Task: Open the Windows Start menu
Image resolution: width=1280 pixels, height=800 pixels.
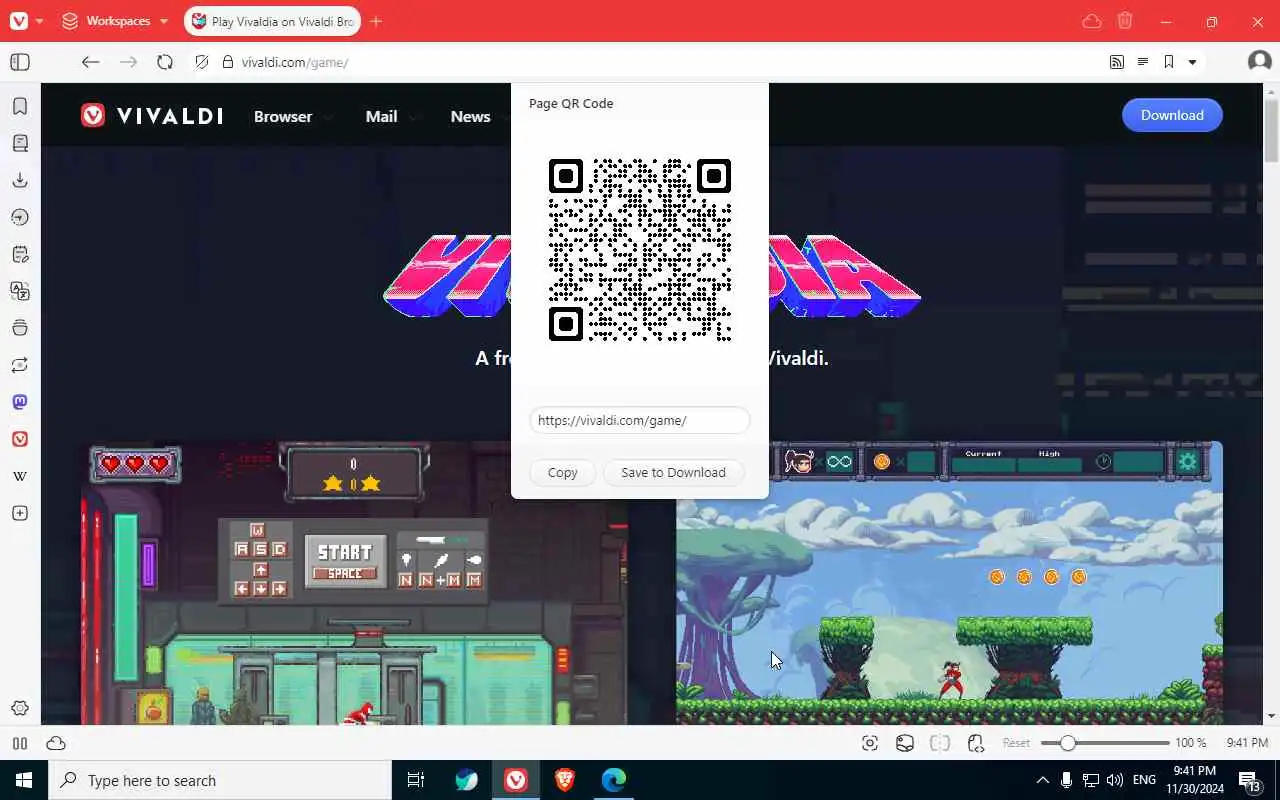Action: (24, 780)
